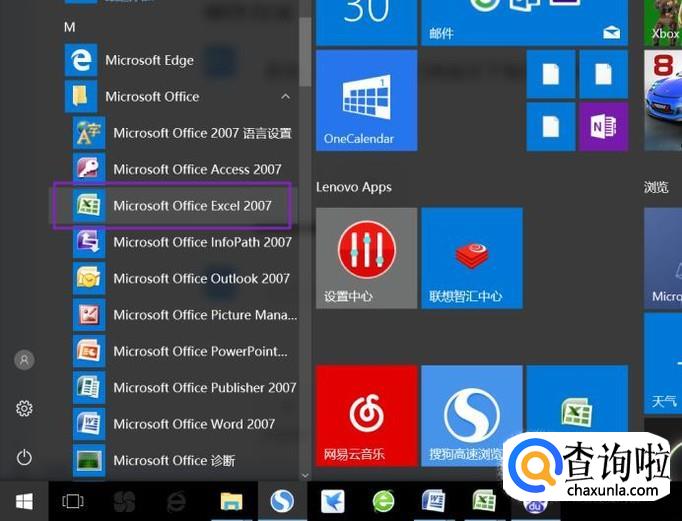
Task: Open the 联想智汇中心 tile
Action: 472,258
